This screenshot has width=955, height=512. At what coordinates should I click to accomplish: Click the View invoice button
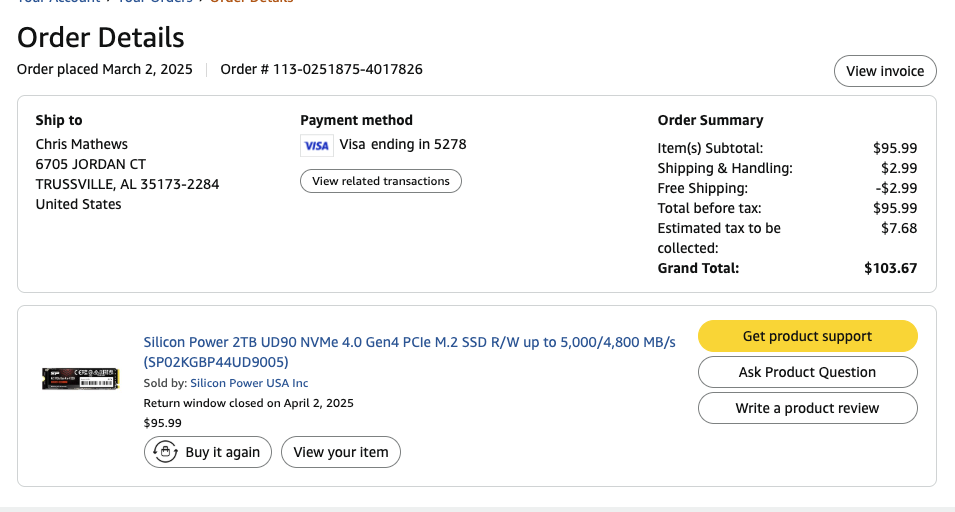click(x=885, y=71)
